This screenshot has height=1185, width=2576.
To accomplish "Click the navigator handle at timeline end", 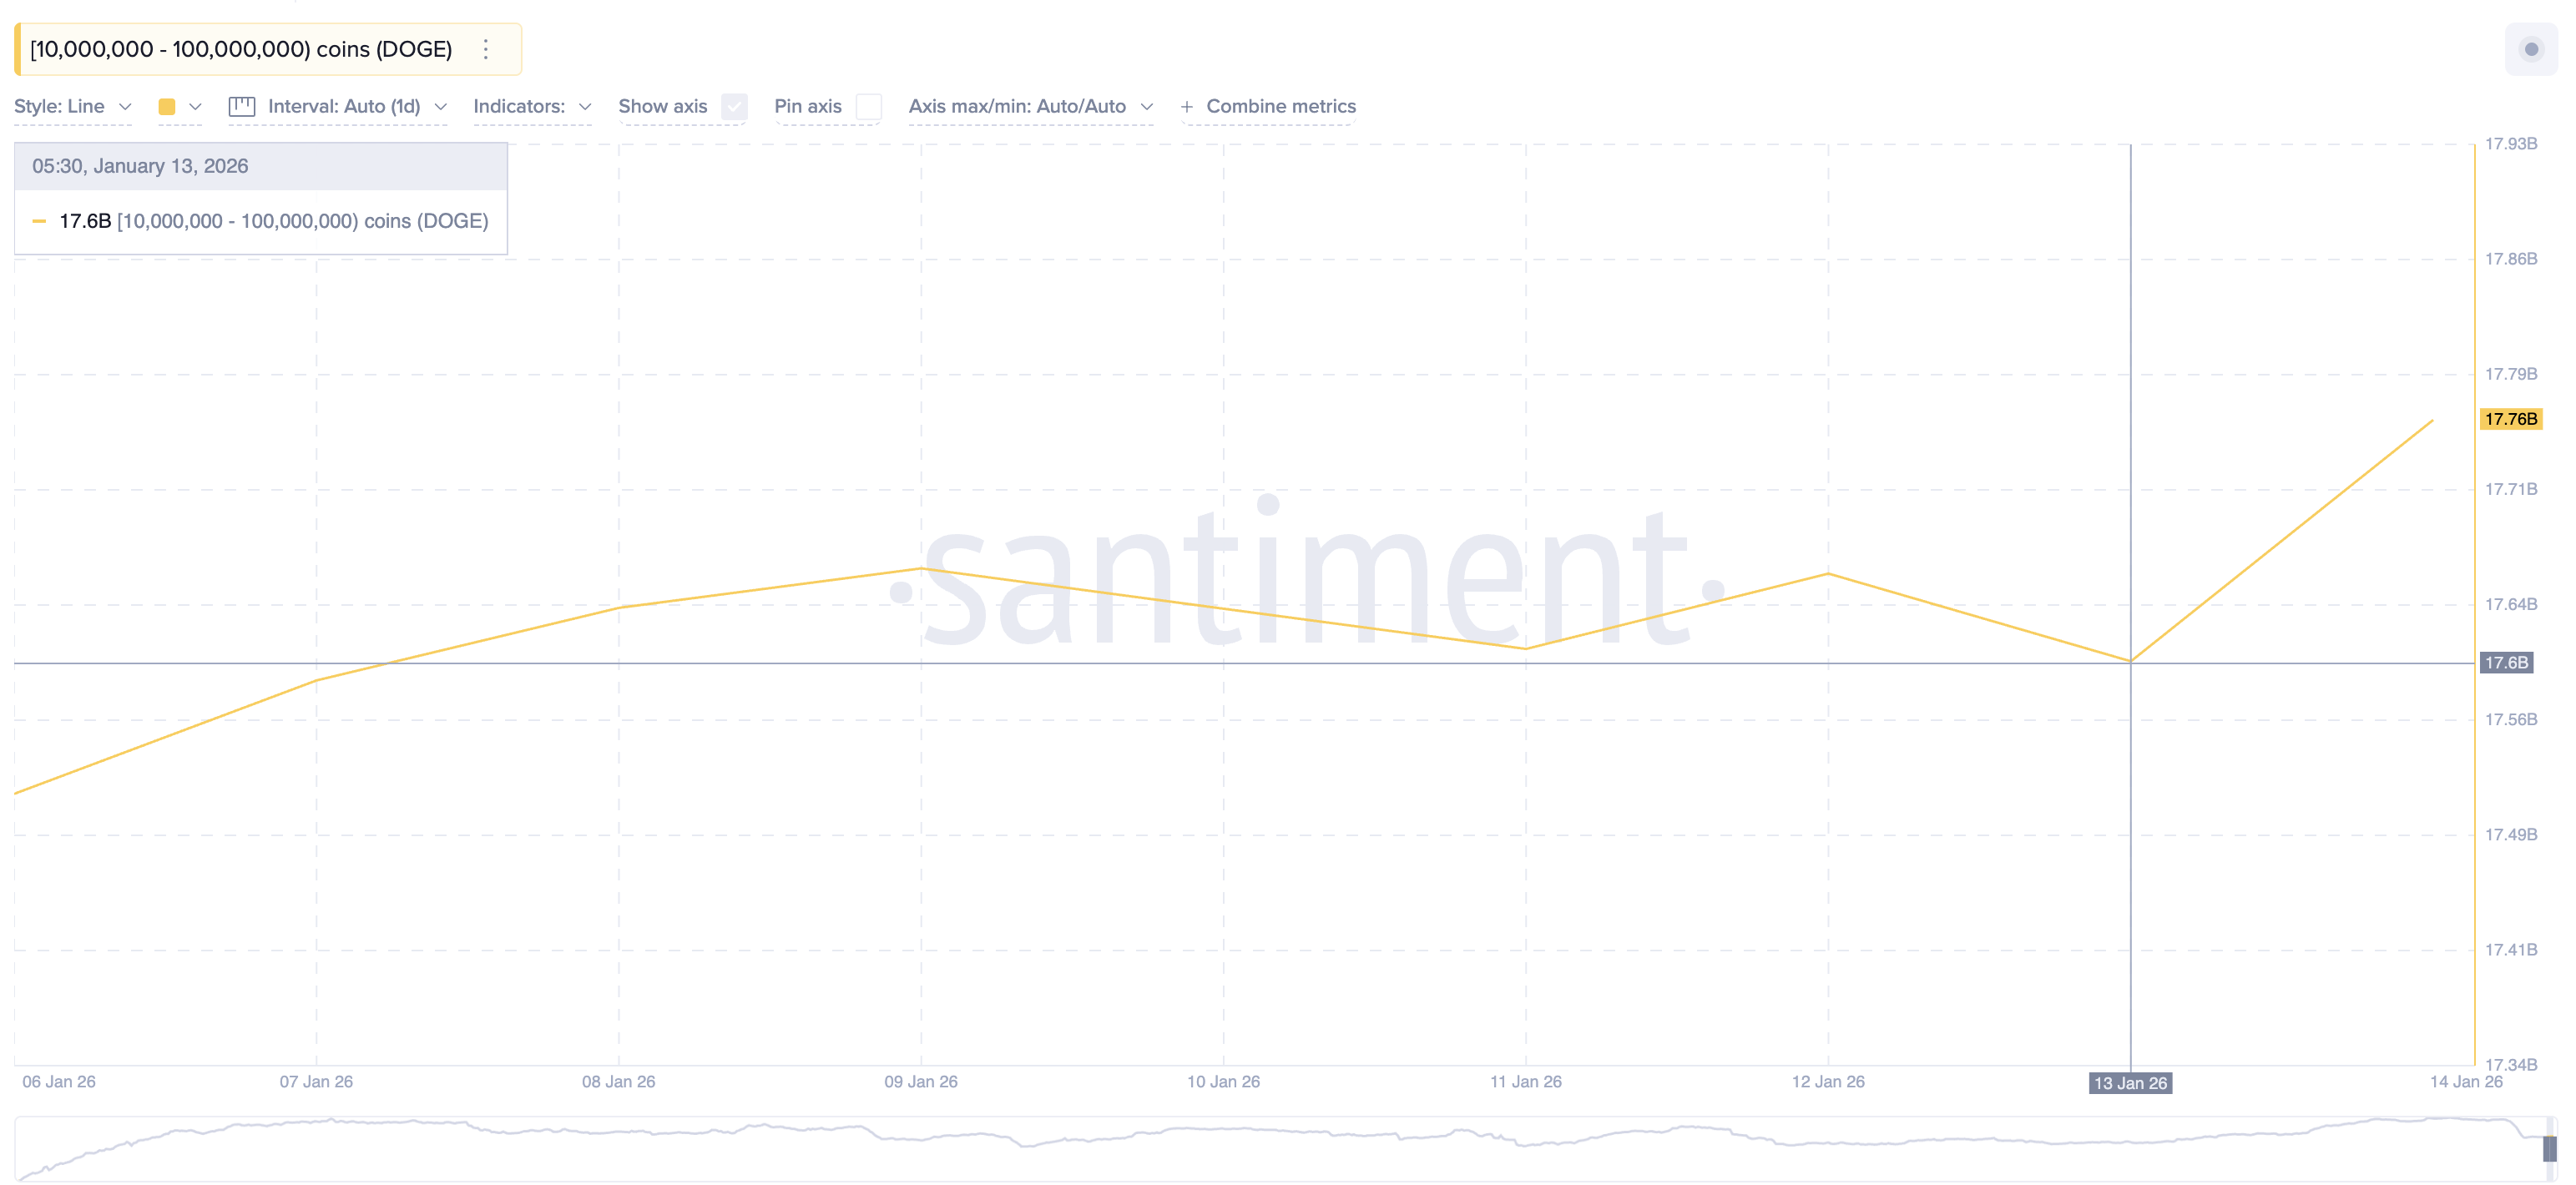I will (2549, 1148).
